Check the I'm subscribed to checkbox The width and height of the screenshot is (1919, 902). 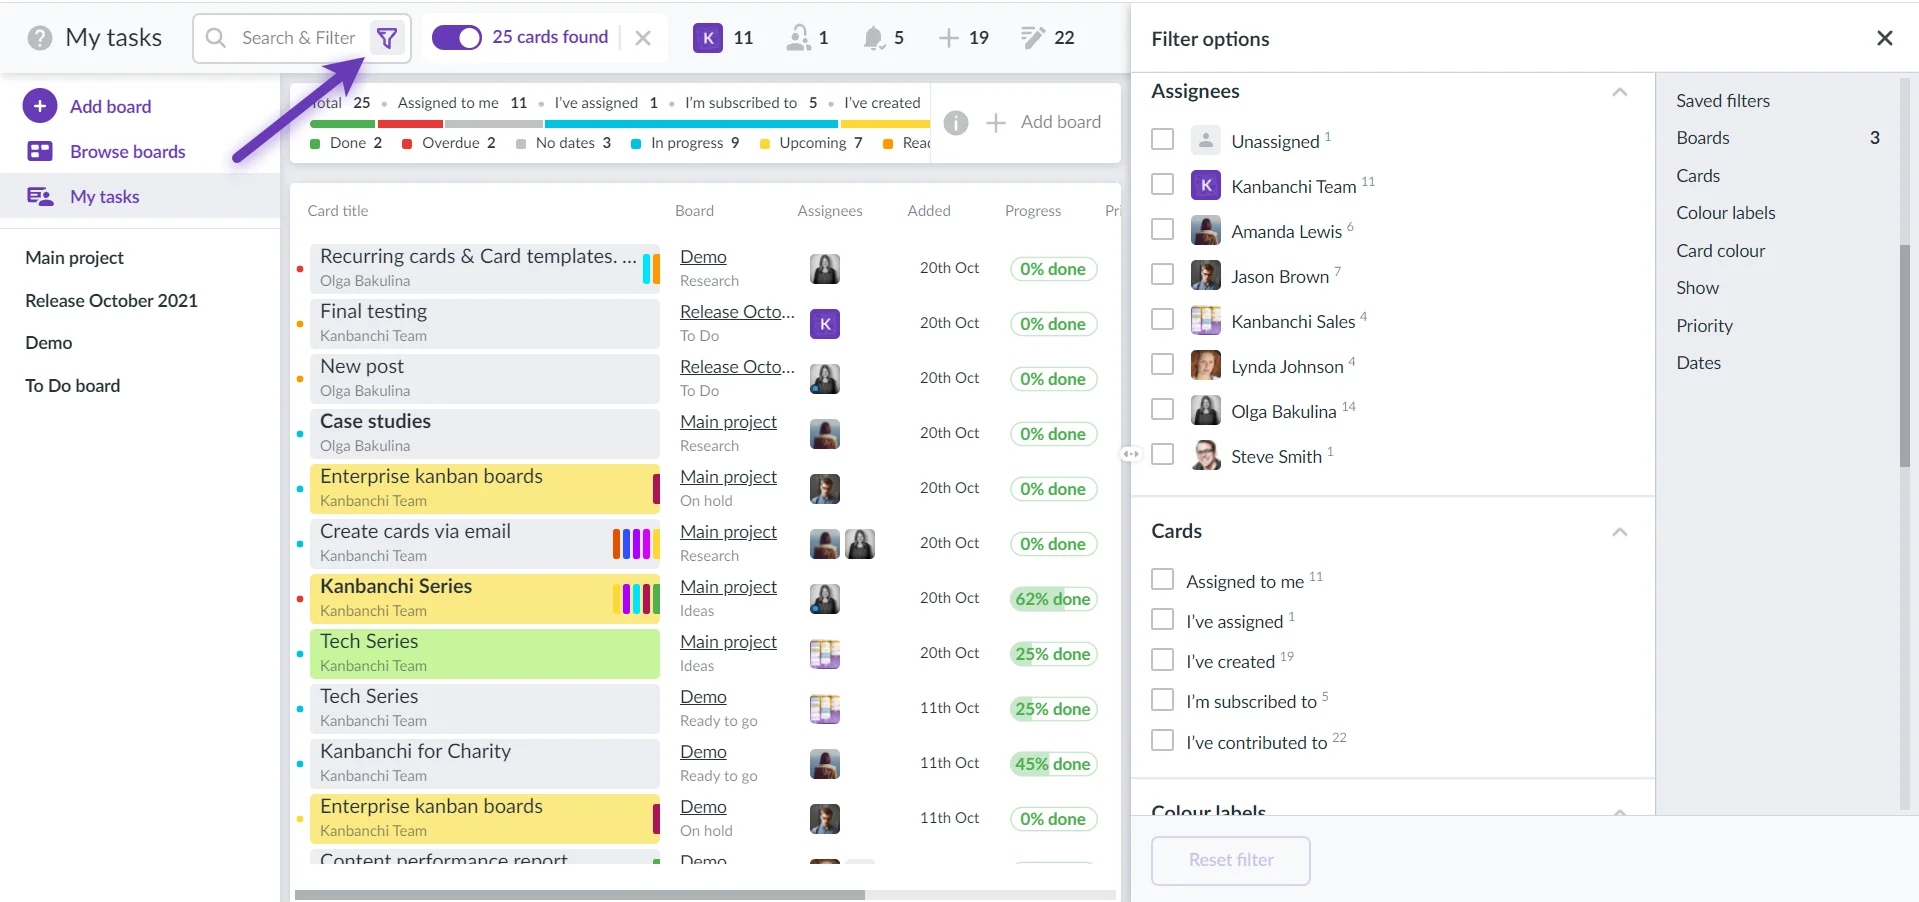(1162, 700)
